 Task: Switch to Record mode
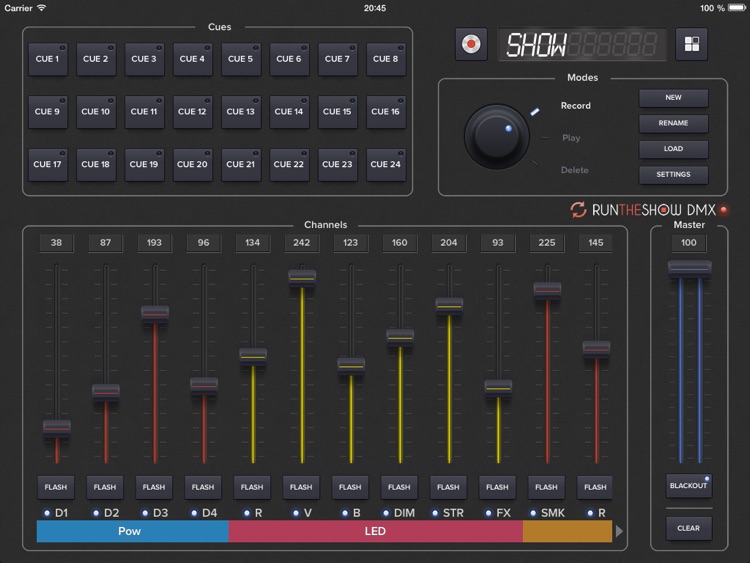(x=575, y=106)
